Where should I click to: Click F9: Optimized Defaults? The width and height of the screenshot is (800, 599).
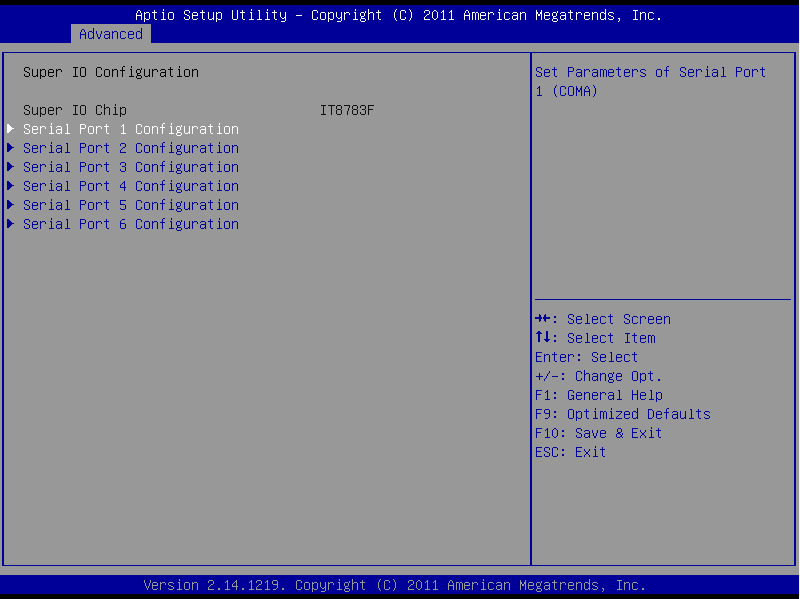[x=622, y=414]
